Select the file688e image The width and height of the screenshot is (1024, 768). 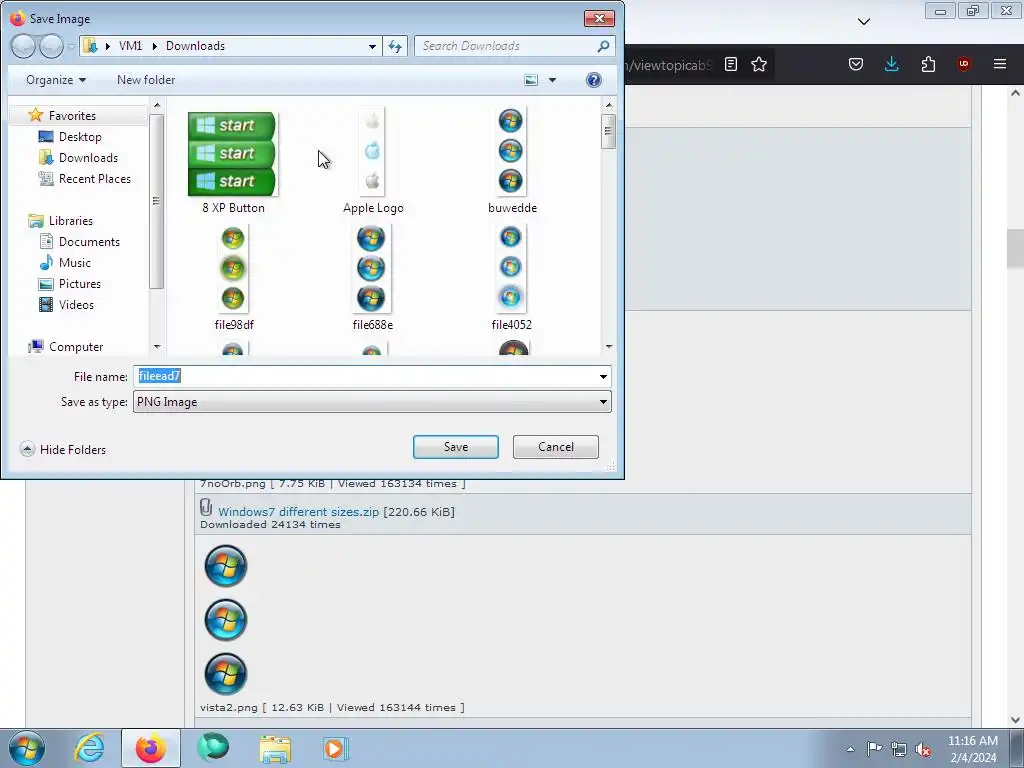(371, 268)
